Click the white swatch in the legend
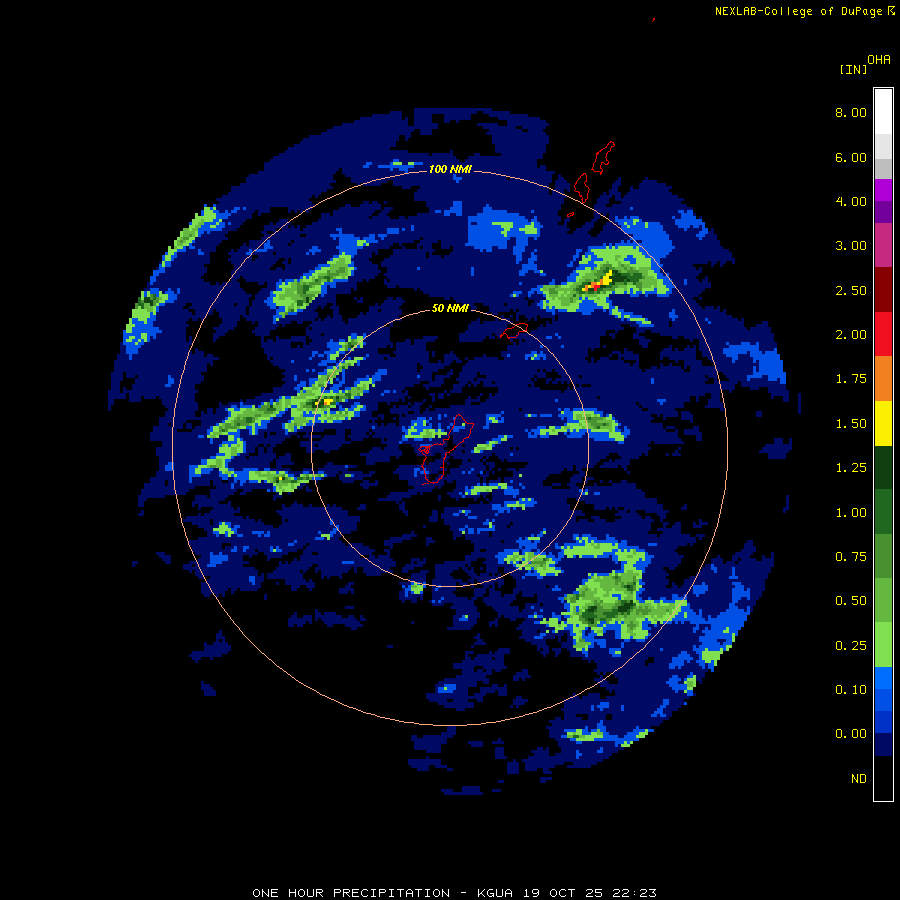This screenshot has width=900, height=900. click(x=883, y=112)
